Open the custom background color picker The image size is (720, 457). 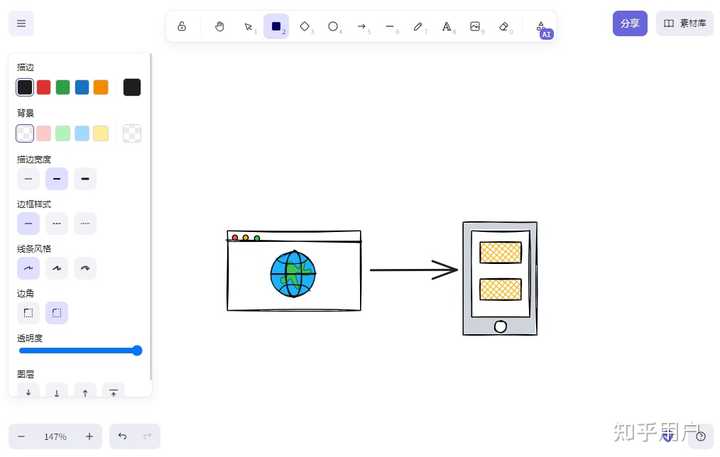tap(132, 134)
